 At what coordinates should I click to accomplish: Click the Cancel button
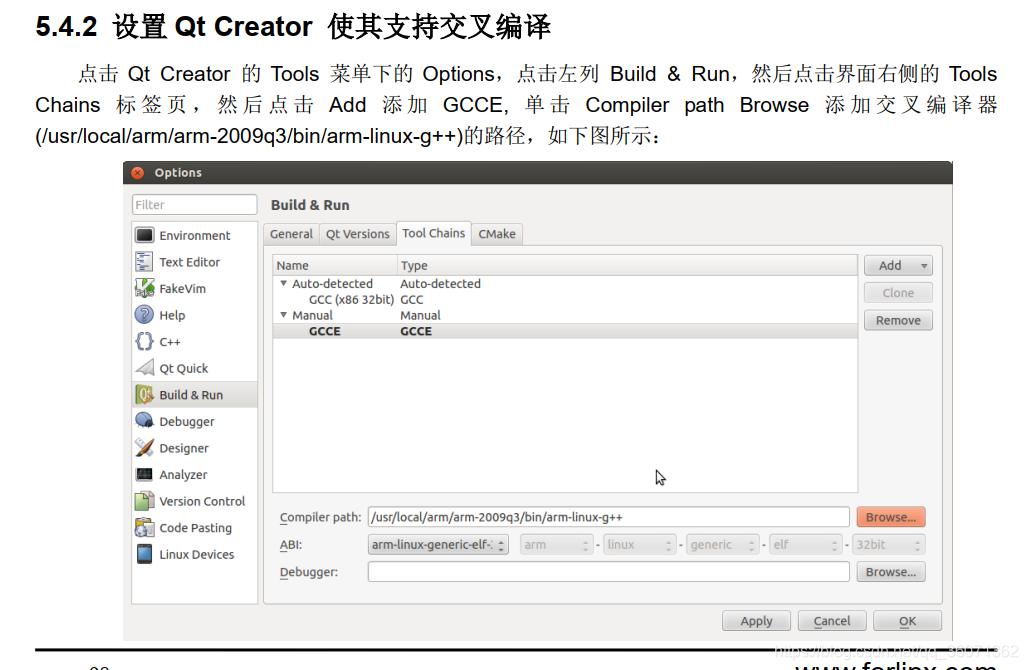click(x=832, y=621)
